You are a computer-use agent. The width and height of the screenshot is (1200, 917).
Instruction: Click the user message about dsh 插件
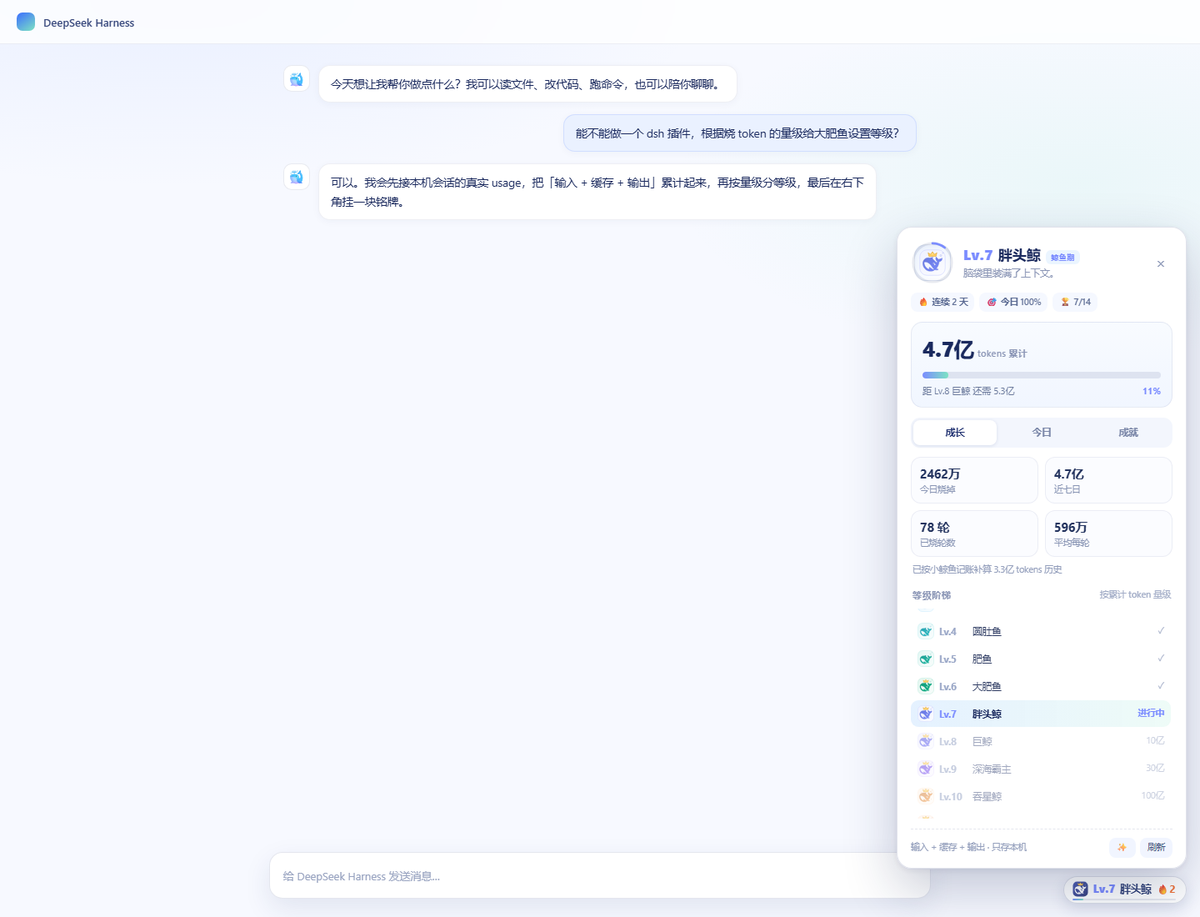coord(739,133)
